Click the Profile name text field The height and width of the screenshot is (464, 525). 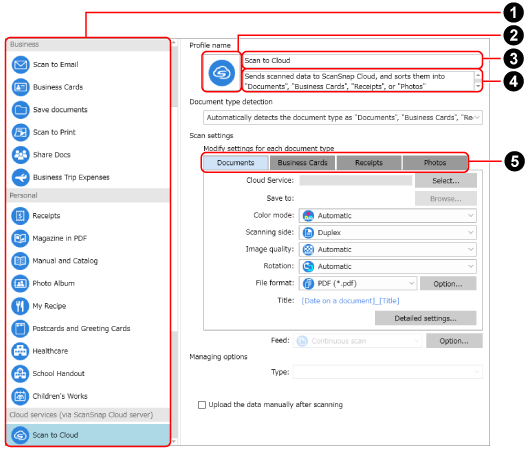pyautogui.click(x=362, y=61)
